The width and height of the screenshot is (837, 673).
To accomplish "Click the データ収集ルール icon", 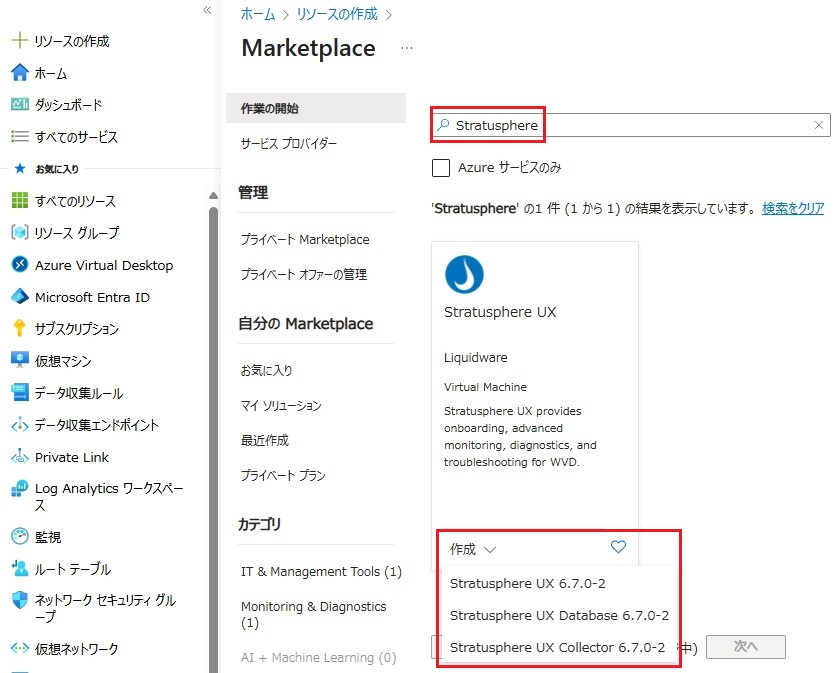I will [20, 392].
